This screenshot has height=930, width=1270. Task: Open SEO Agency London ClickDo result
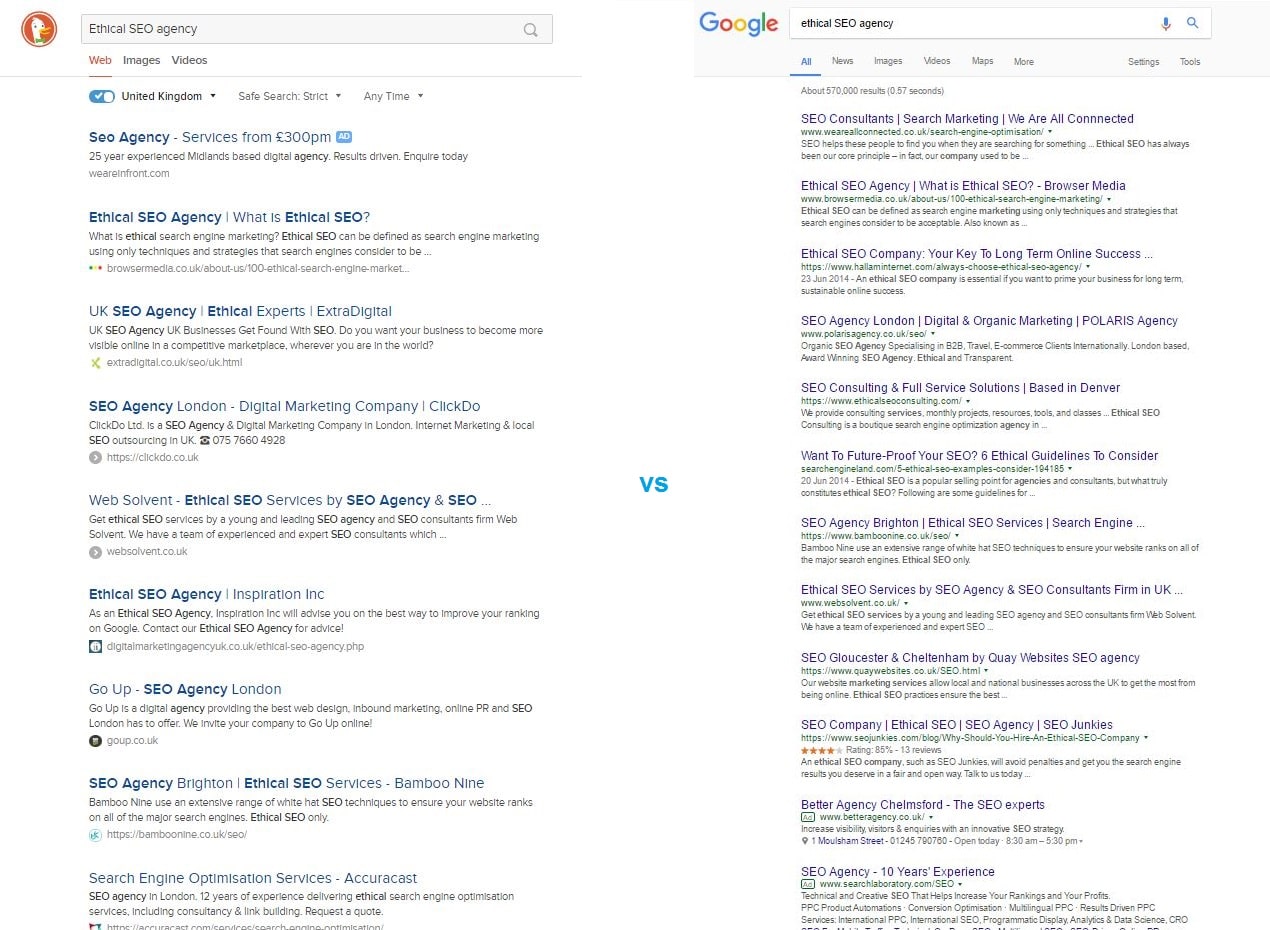[x=284, y=406]
